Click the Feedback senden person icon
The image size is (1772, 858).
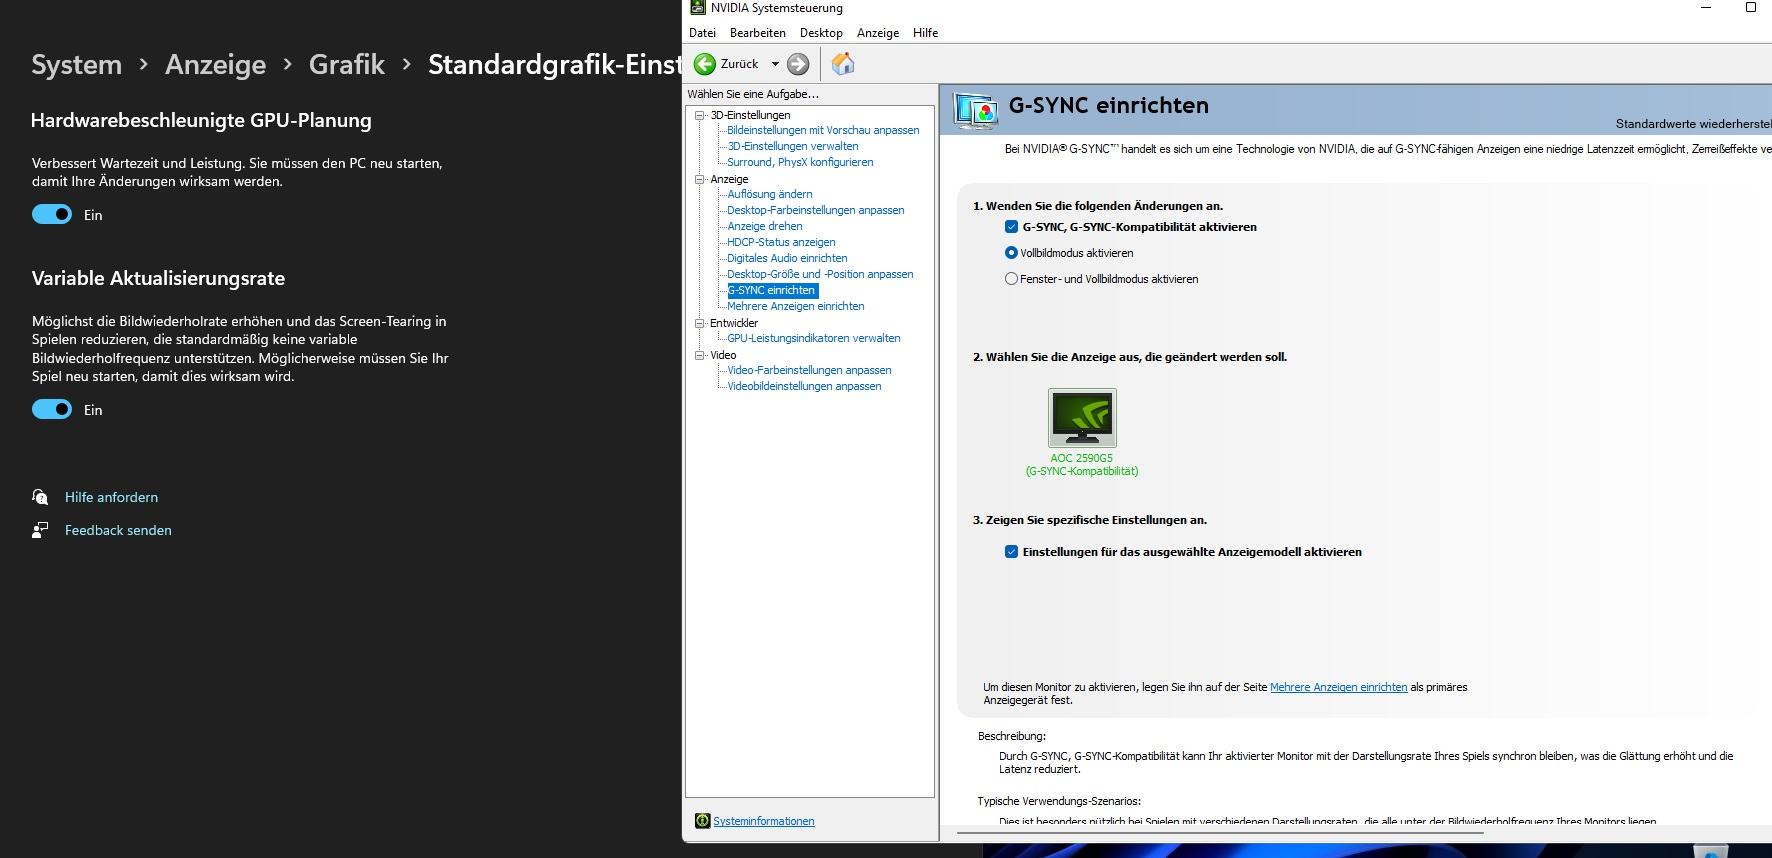click(40, 530)
